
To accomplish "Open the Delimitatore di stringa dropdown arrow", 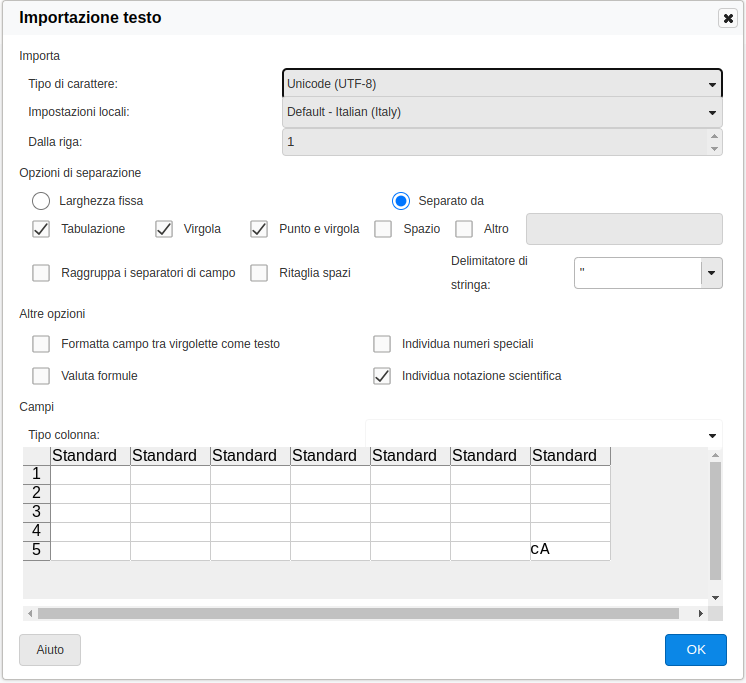I will click(x=711, y=273).
